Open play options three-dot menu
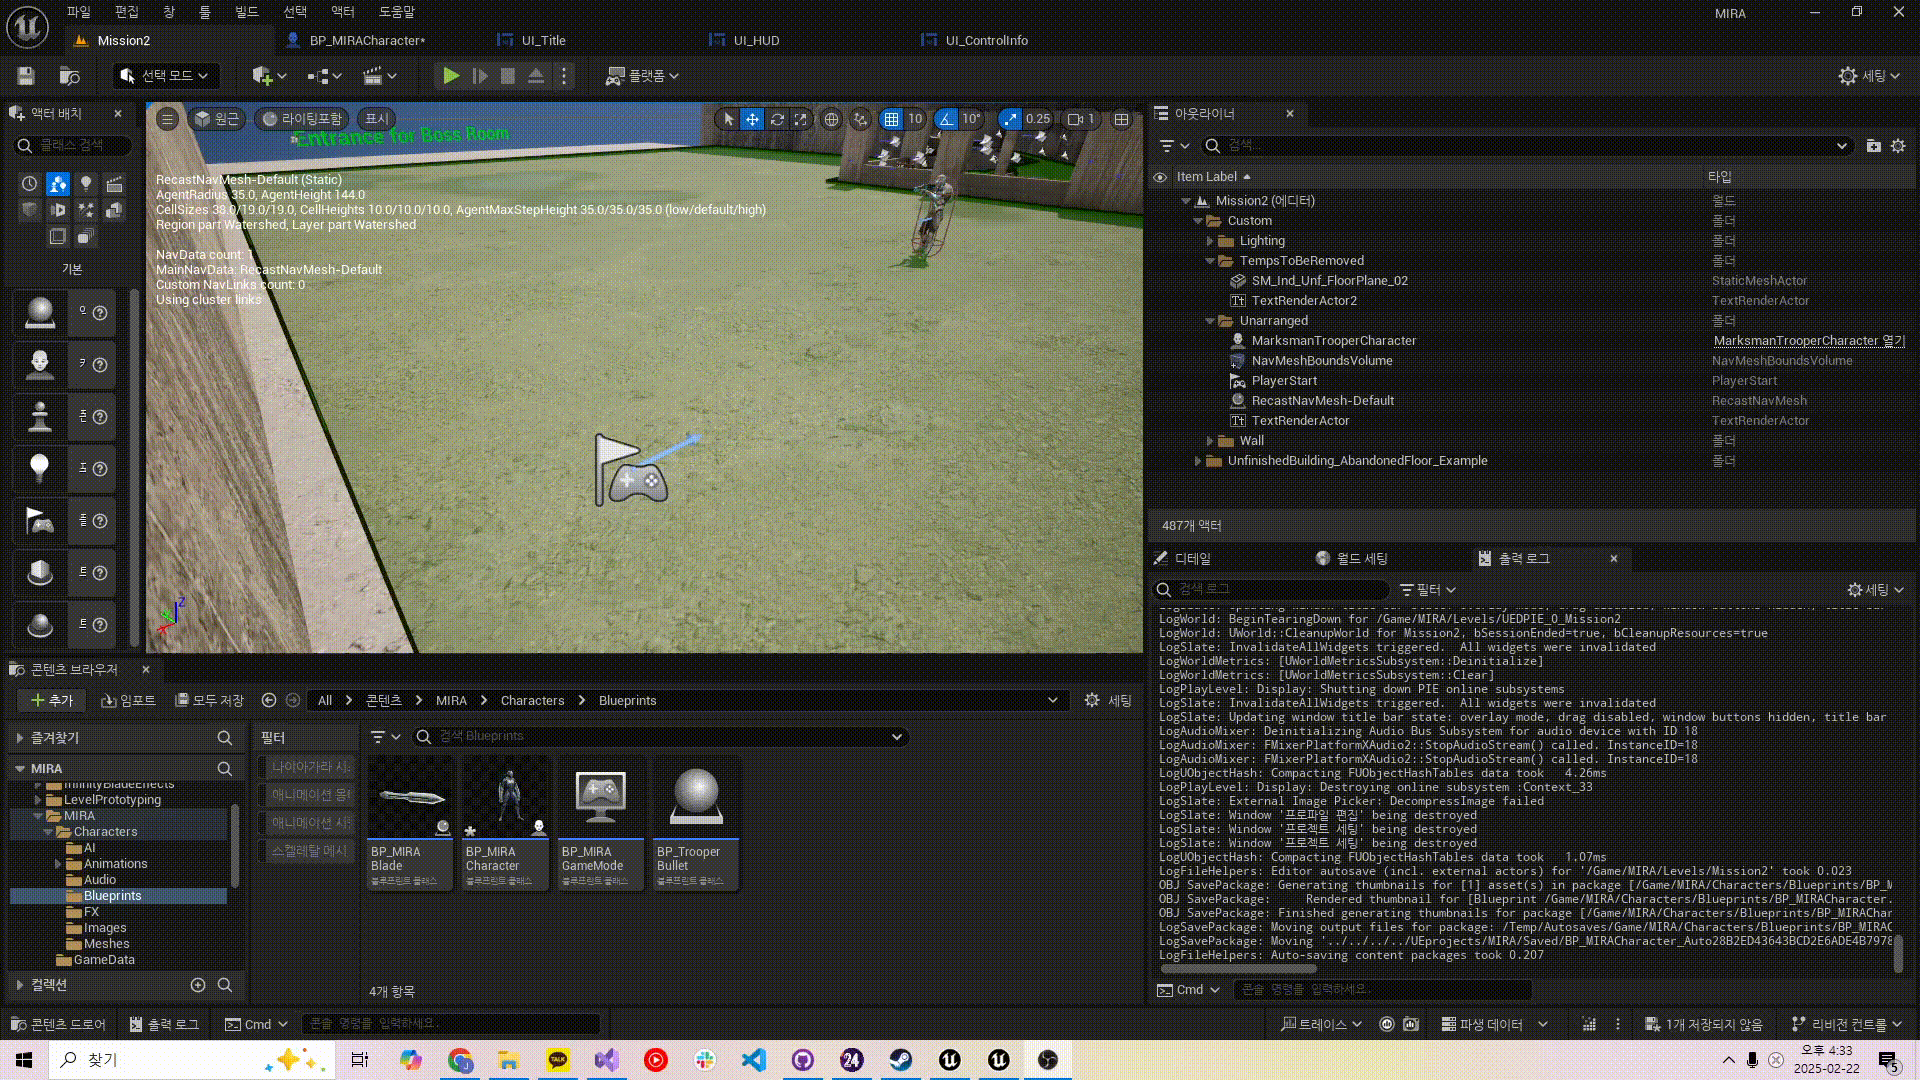 click(564, 76)
